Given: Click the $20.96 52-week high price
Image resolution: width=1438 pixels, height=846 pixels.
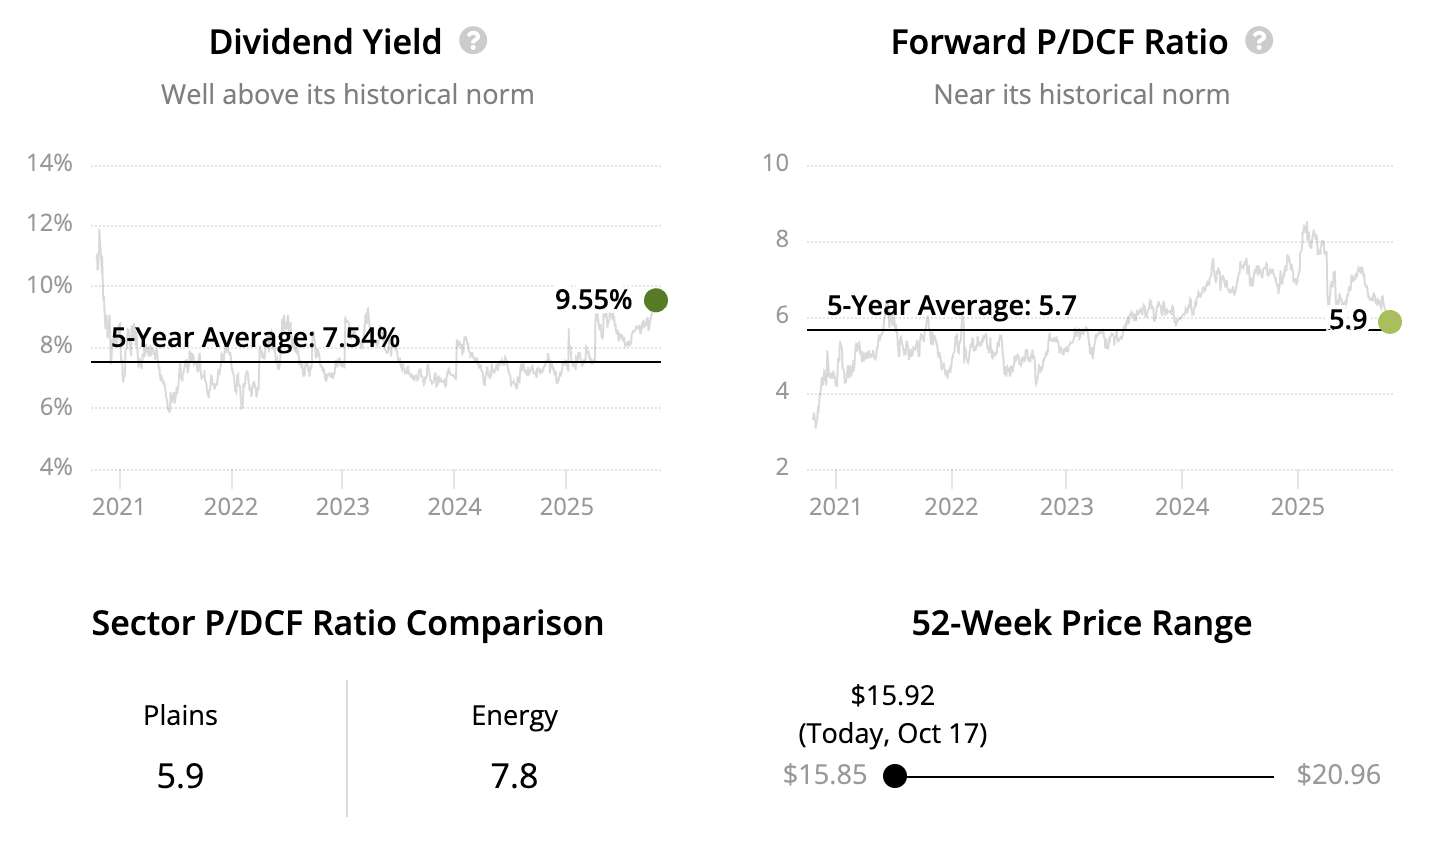Looking at the screenshot, I should pos(1338,775).
